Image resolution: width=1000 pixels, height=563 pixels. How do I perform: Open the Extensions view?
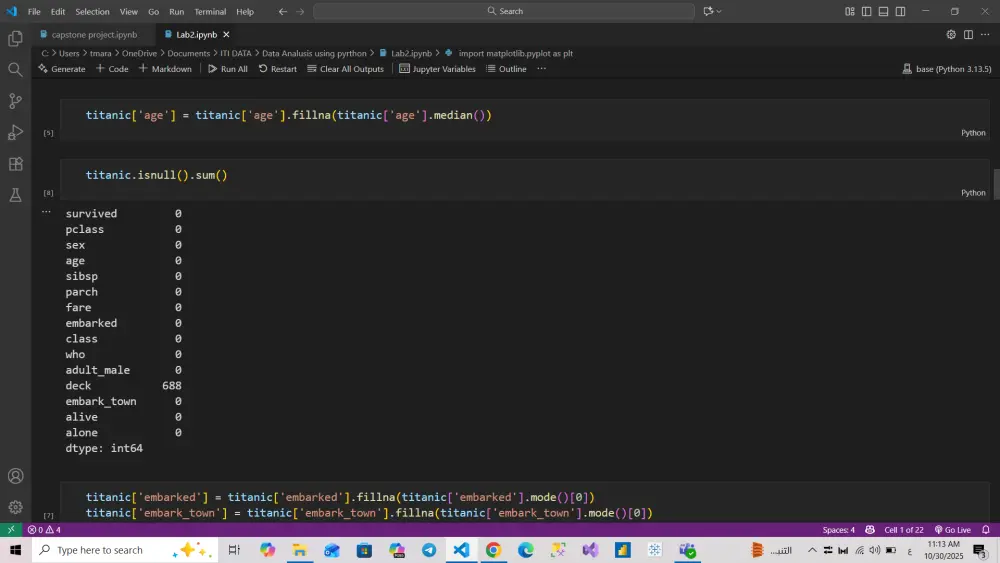tap(15, 163)
